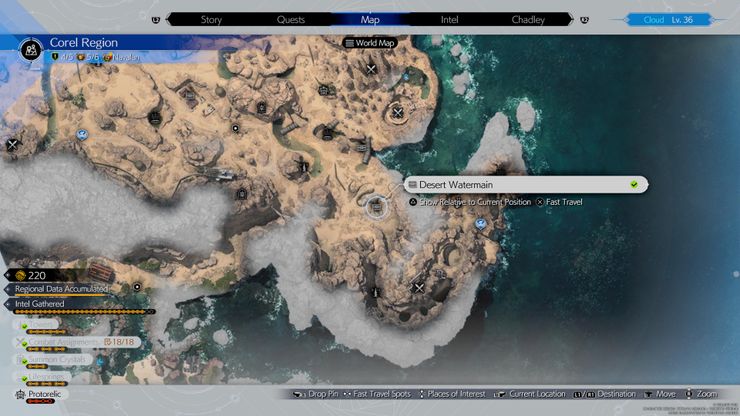Select combat marker at north coast

pos(371,69)
